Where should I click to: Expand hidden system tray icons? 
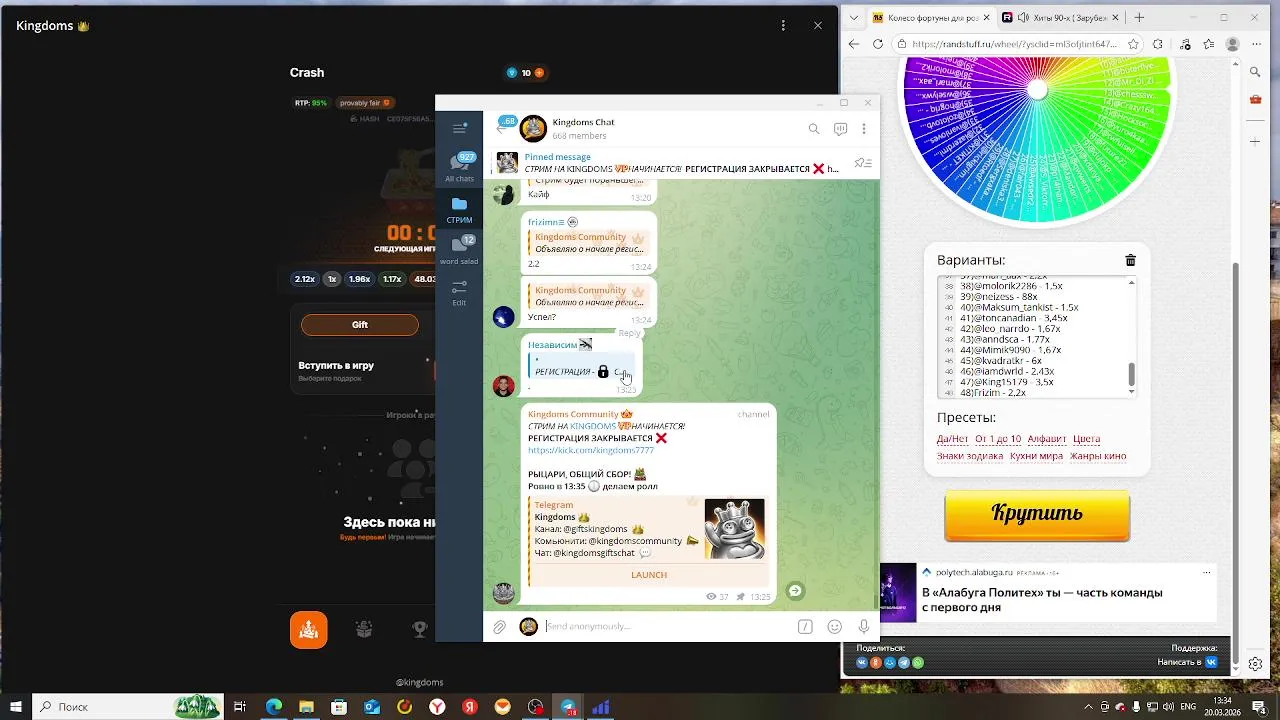1089,707
